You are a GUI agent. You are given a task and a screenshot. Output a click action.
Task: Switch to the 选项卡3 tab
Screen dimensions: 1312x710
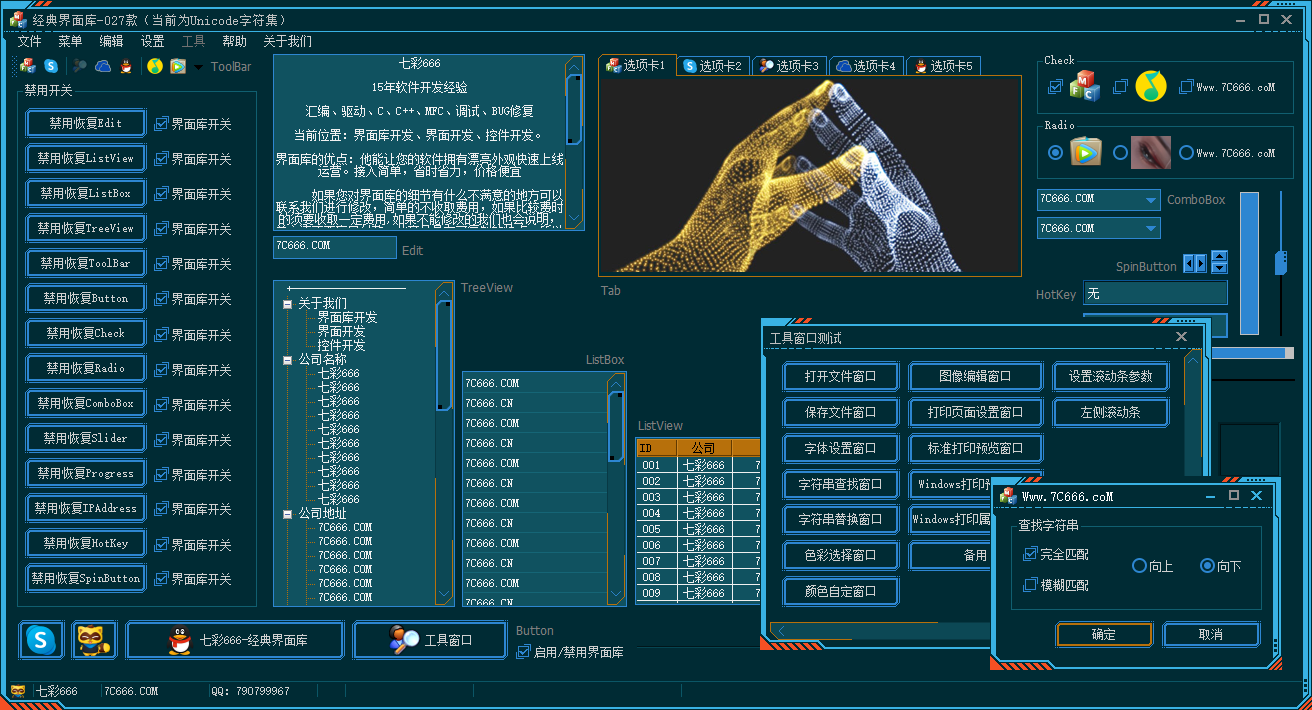[789, 66]
